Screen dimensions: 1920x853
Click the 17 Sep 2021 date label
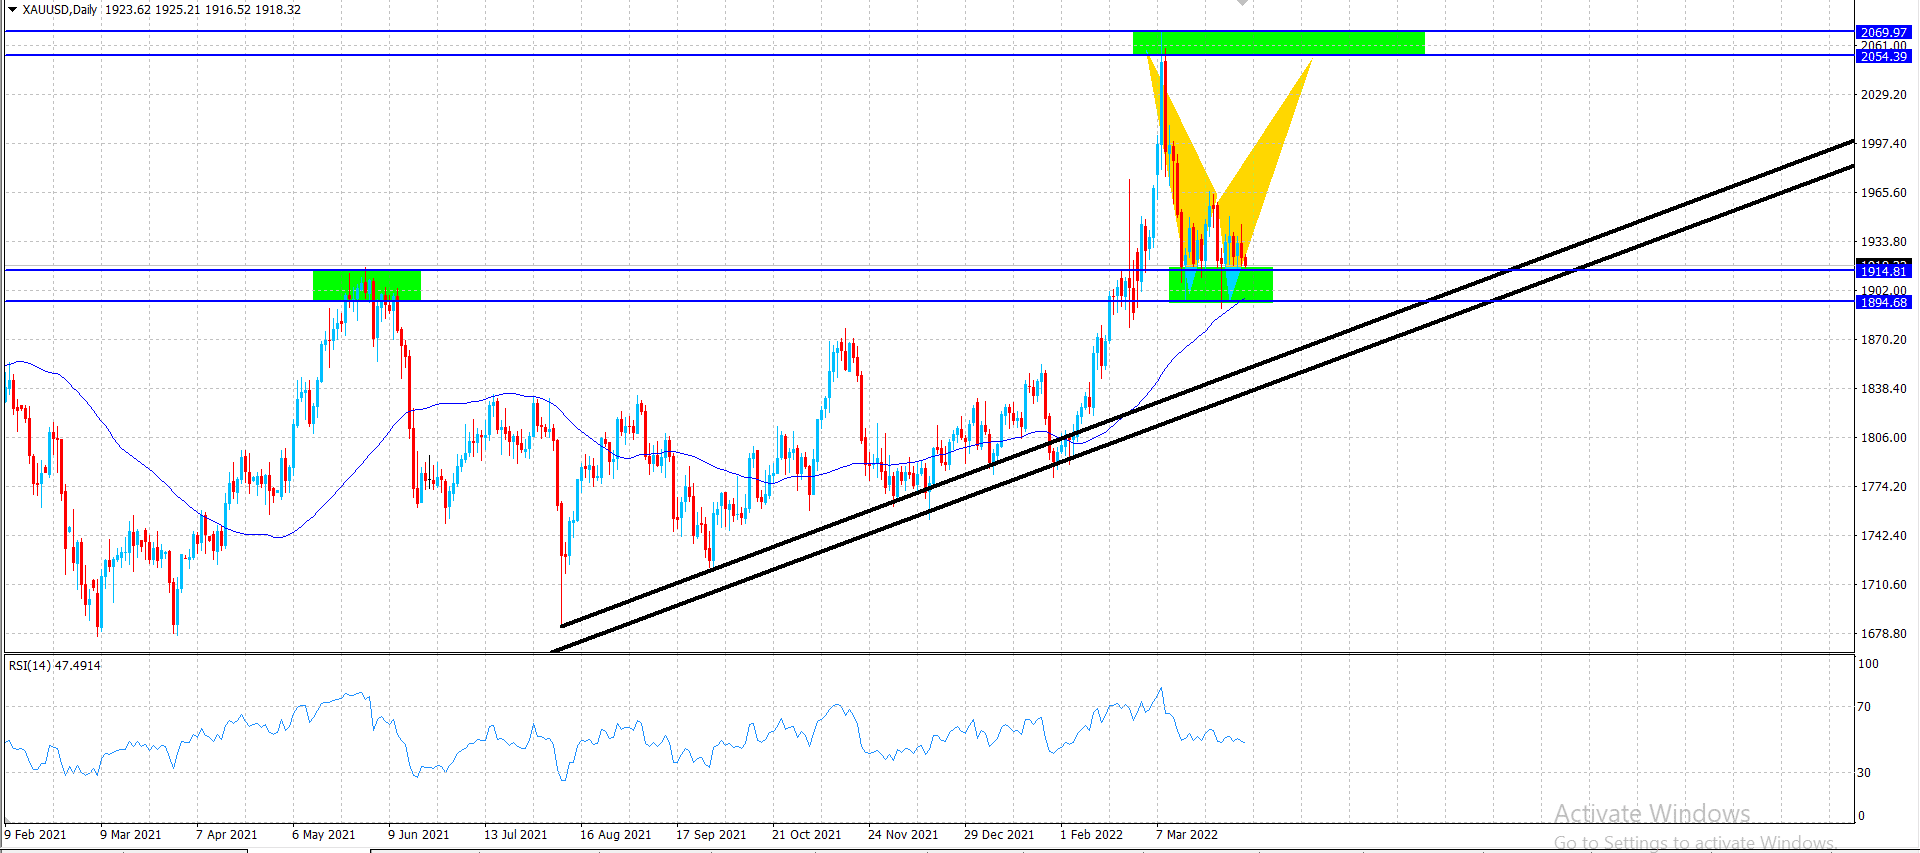pos(711,835)
